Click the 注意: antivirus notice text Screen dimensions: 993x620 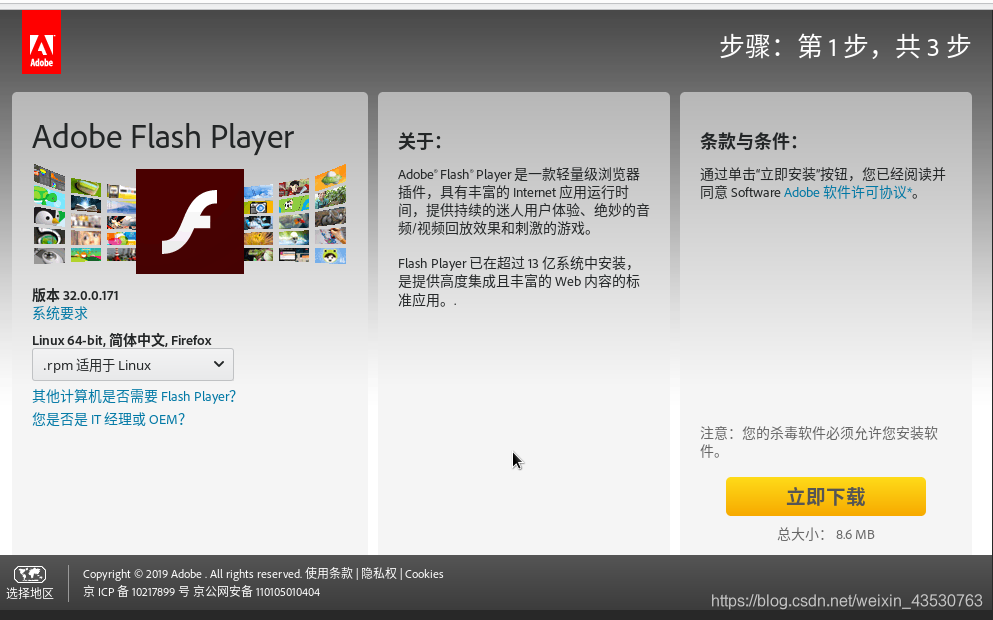tap(819, 442)
